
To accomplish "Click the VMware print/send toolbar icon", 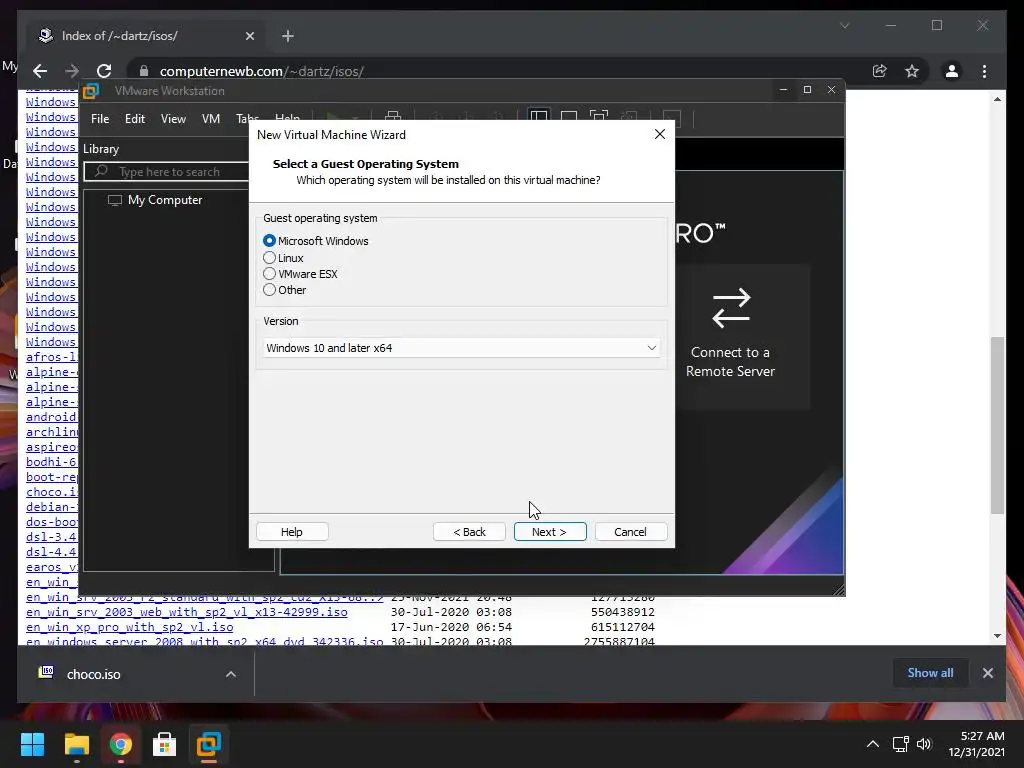I will (x=393, y=116).
